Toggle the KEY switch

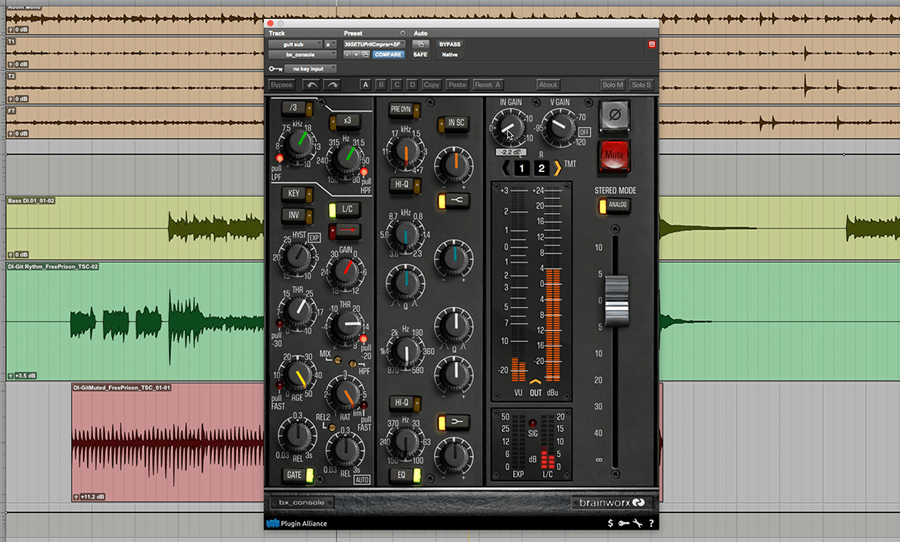click(x=297, y=194)
